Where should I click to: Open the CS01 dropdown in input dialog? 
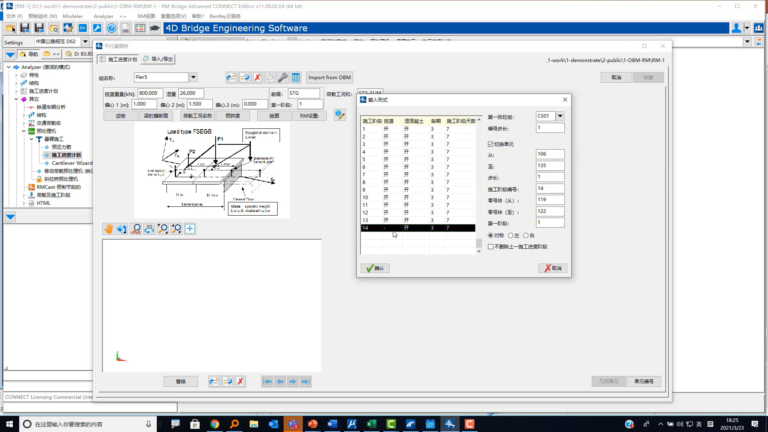(x=560, y=116)
